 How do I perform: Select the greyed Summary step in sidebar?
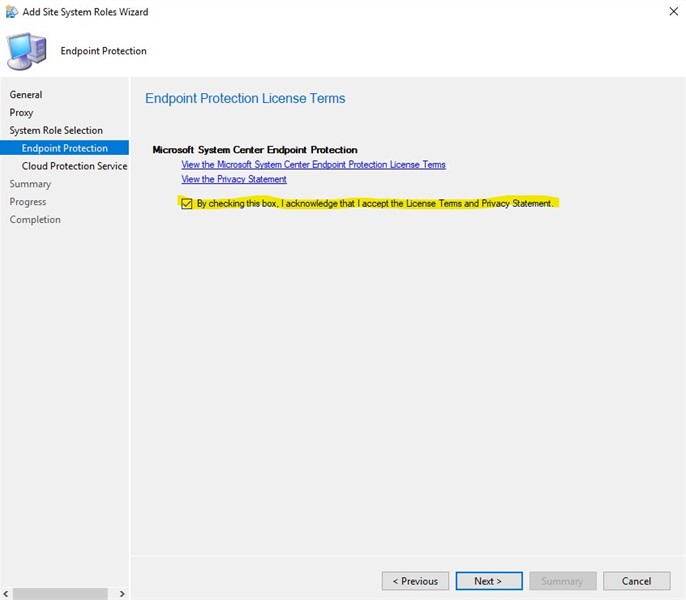tap(30, 184)
